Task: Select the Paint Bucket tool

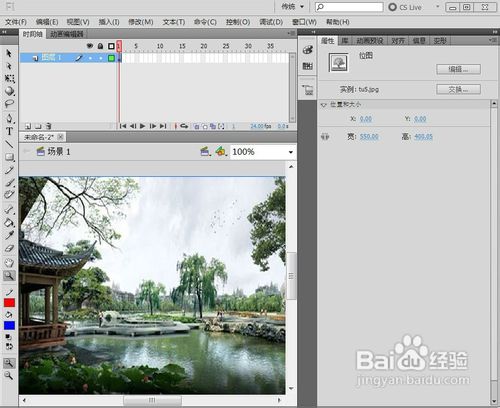Action: 9,222
